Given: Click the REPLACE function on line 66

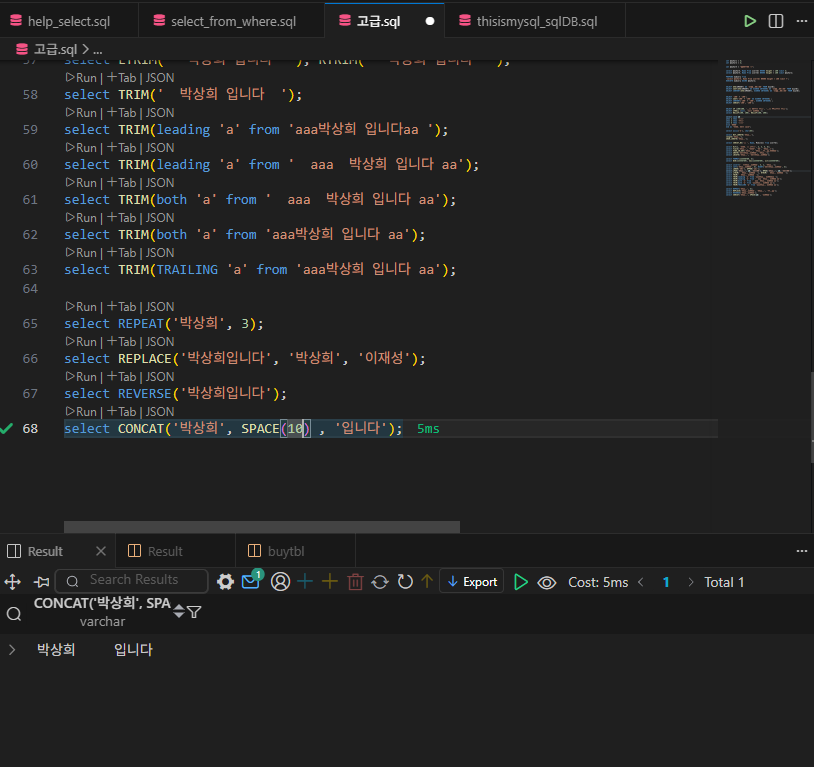Looking at the screenshot, I should click(144, 358).
